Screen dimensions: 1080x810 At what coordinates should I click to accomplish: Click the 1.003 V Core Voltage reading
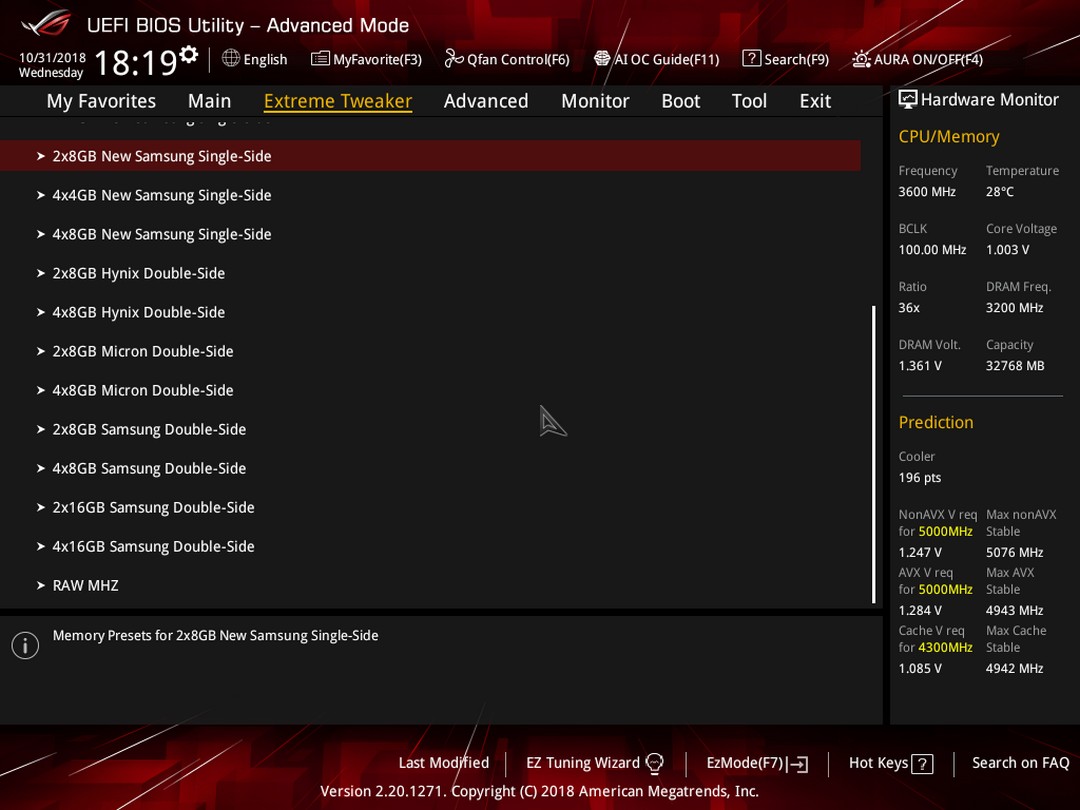tap(1008, 250)
